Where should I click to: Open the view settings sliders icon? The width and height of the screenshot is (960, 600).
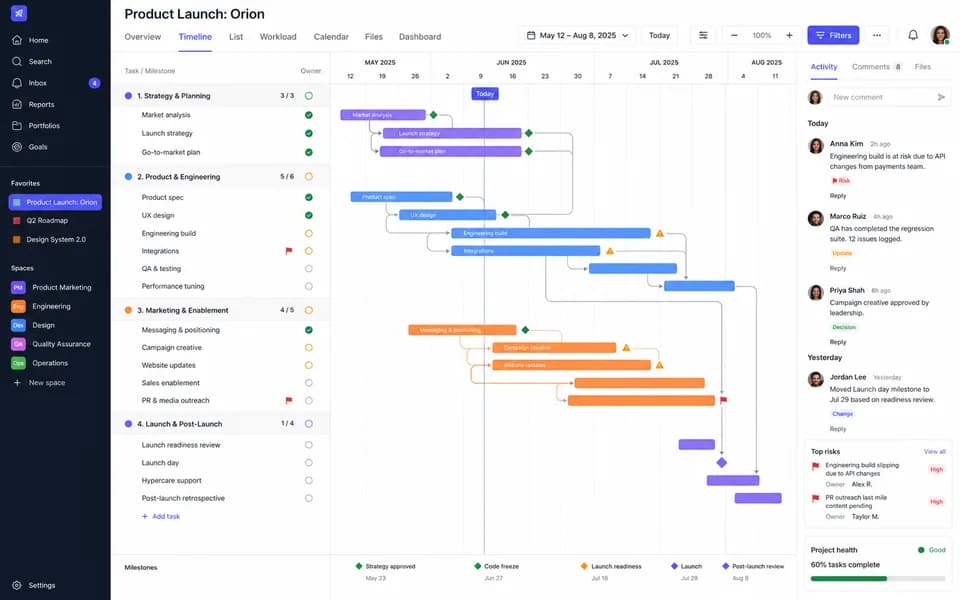pos(703,35)
